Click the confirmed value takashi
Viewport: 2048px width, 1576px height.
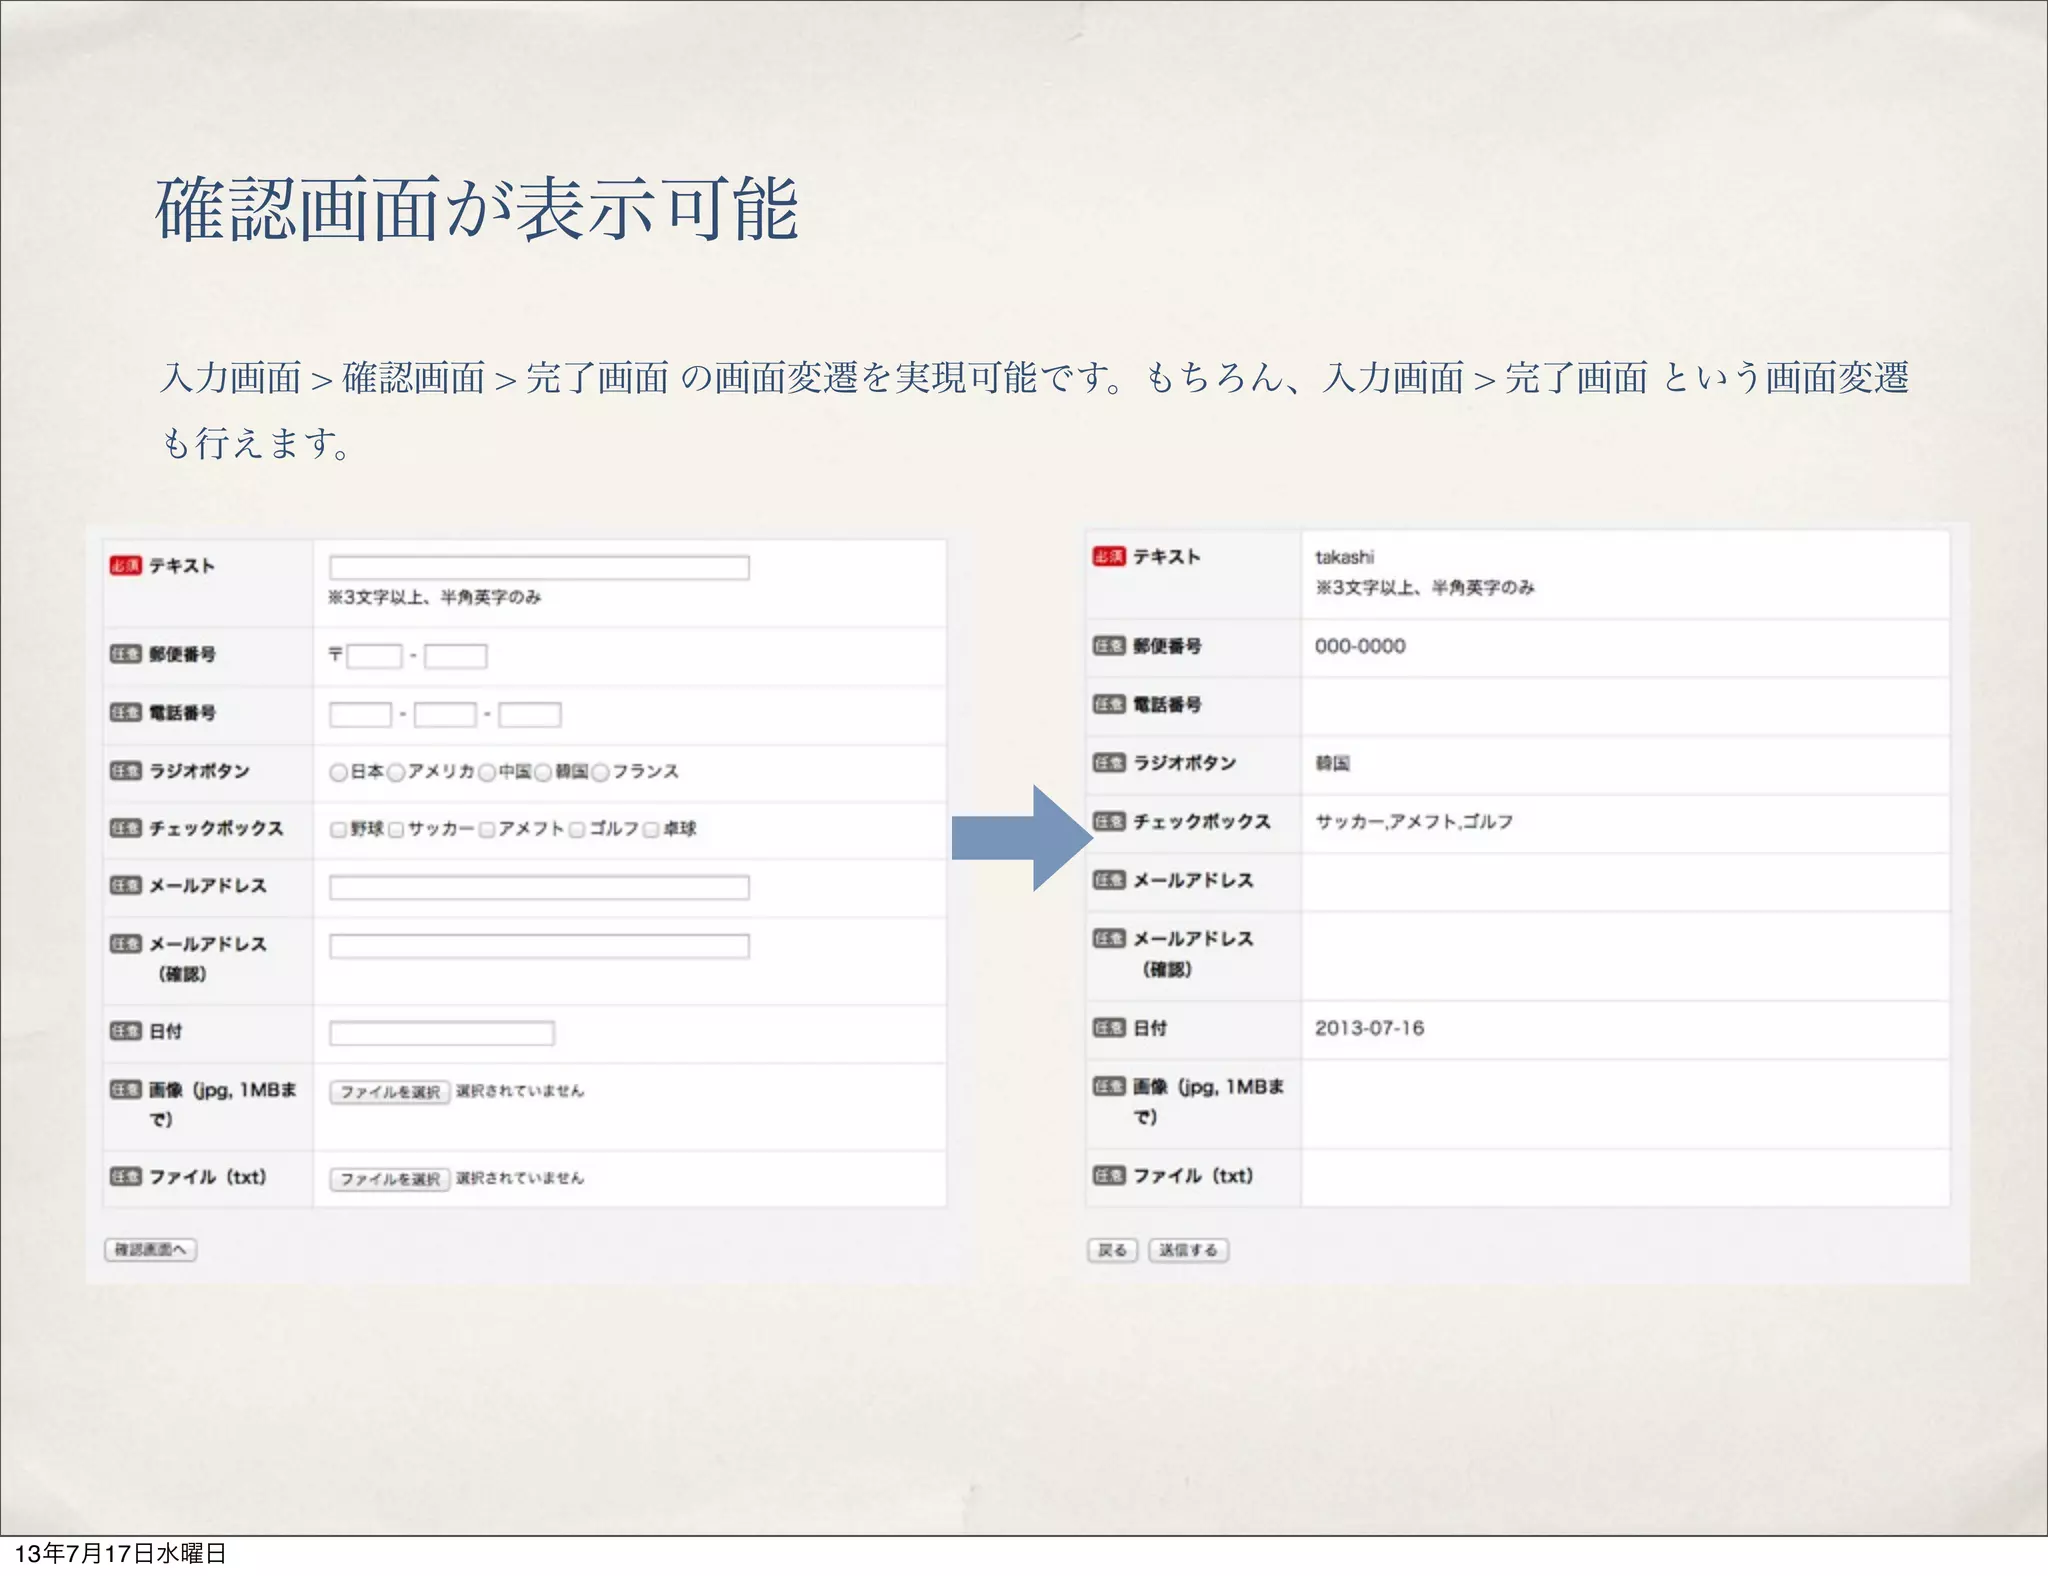tap(1344, 557)
